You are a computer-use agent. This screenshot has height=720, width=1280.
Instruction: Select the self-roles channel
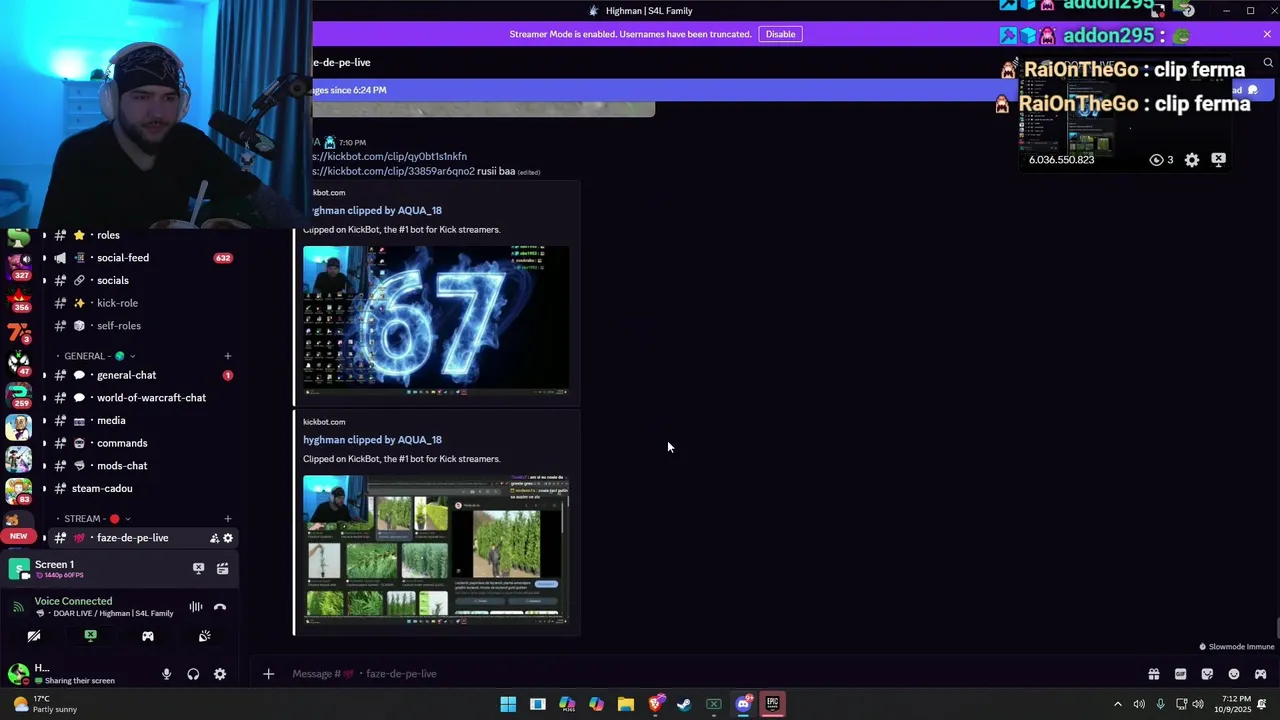[118, 326]
